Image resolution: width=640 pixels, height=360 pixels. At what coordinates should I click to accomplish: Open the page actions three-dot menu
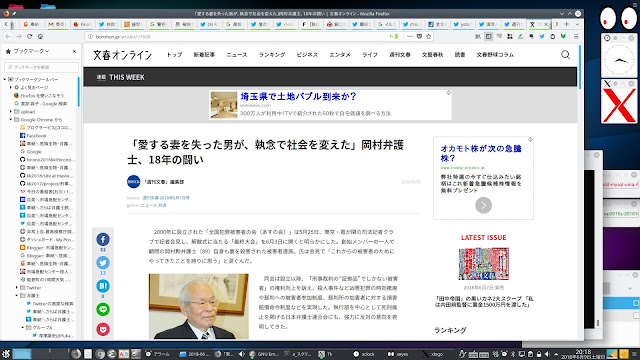click(410, 36)
